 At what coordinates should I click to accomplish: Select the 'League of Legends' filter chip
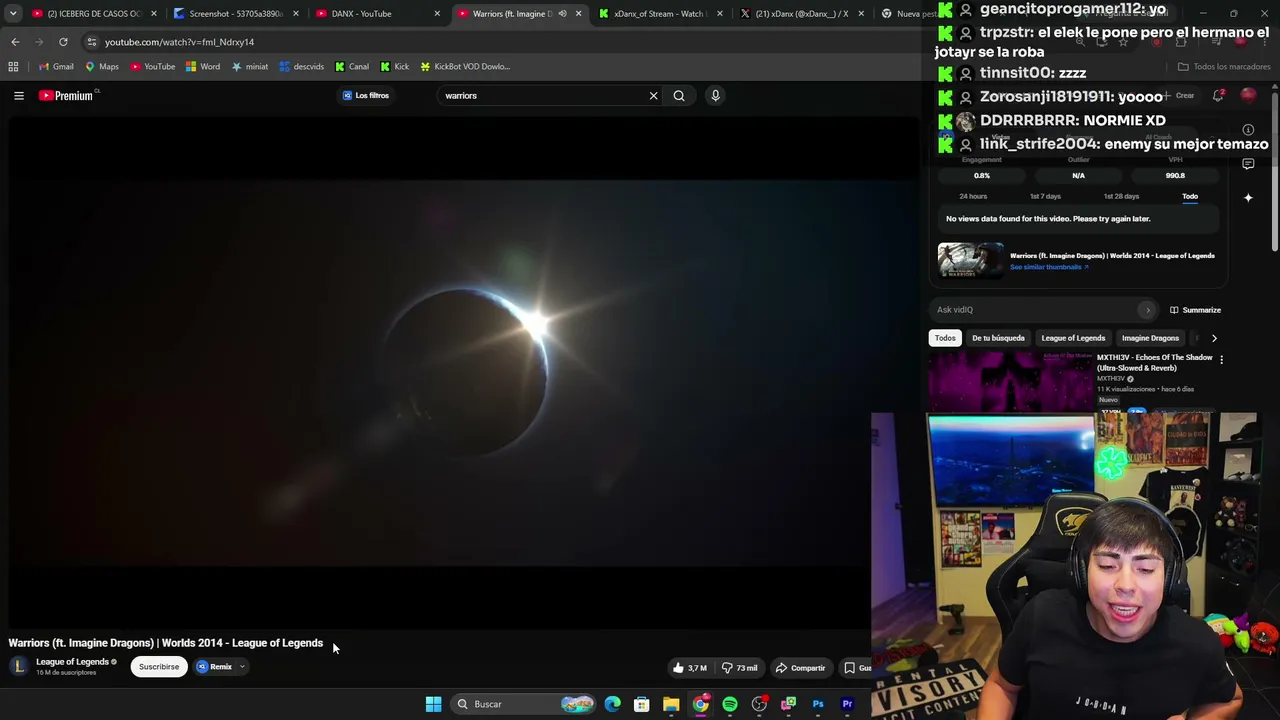[1073, 338]
